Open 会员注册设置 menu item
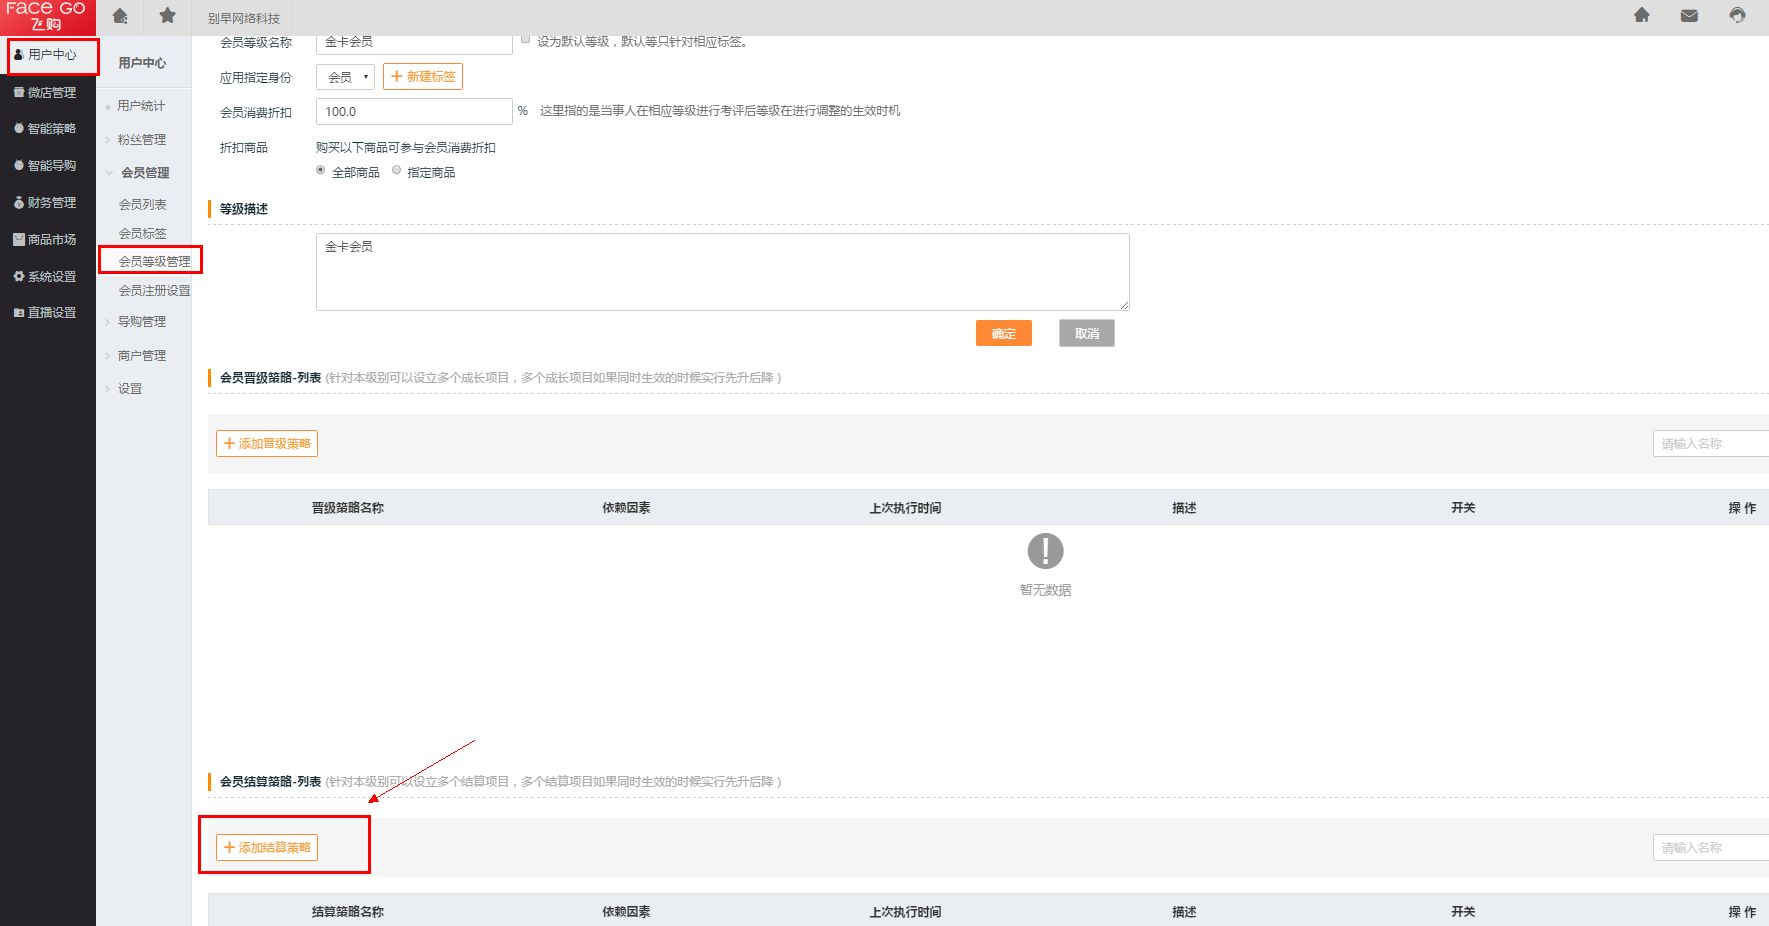 click(x=154, y=291)
